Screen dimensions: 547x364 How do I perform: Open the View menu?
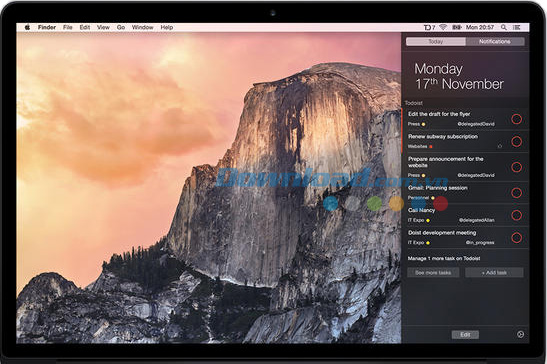pyautogui.click(x=103, y=27)
